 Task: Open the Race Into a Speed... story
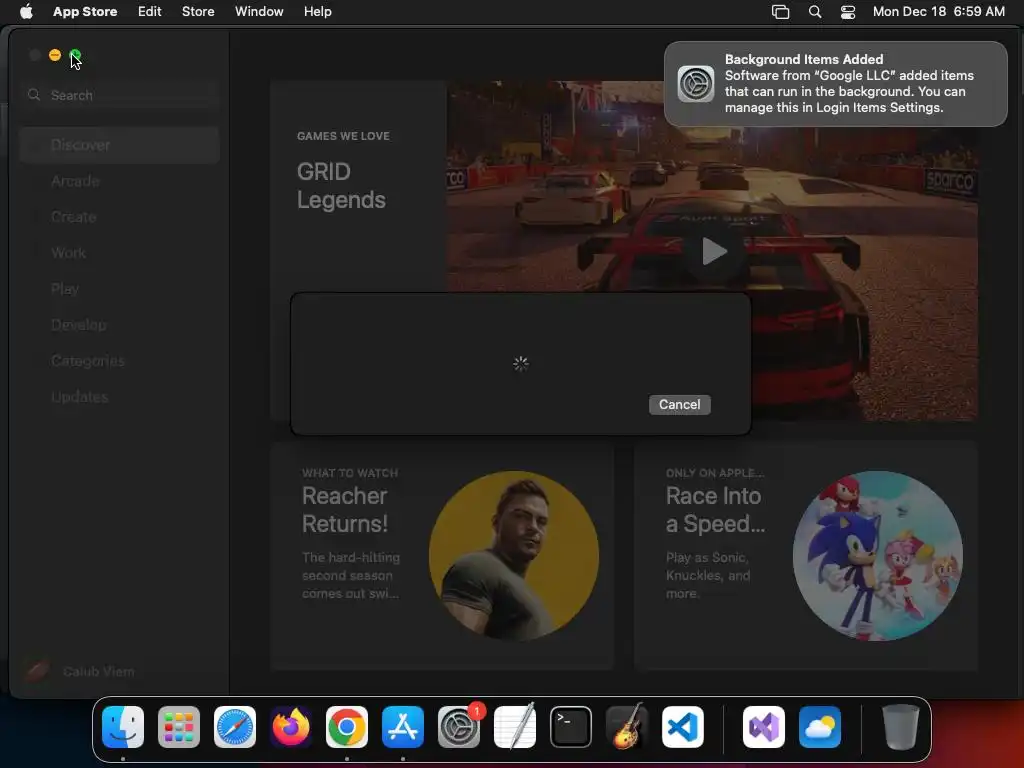pos(806,556)
